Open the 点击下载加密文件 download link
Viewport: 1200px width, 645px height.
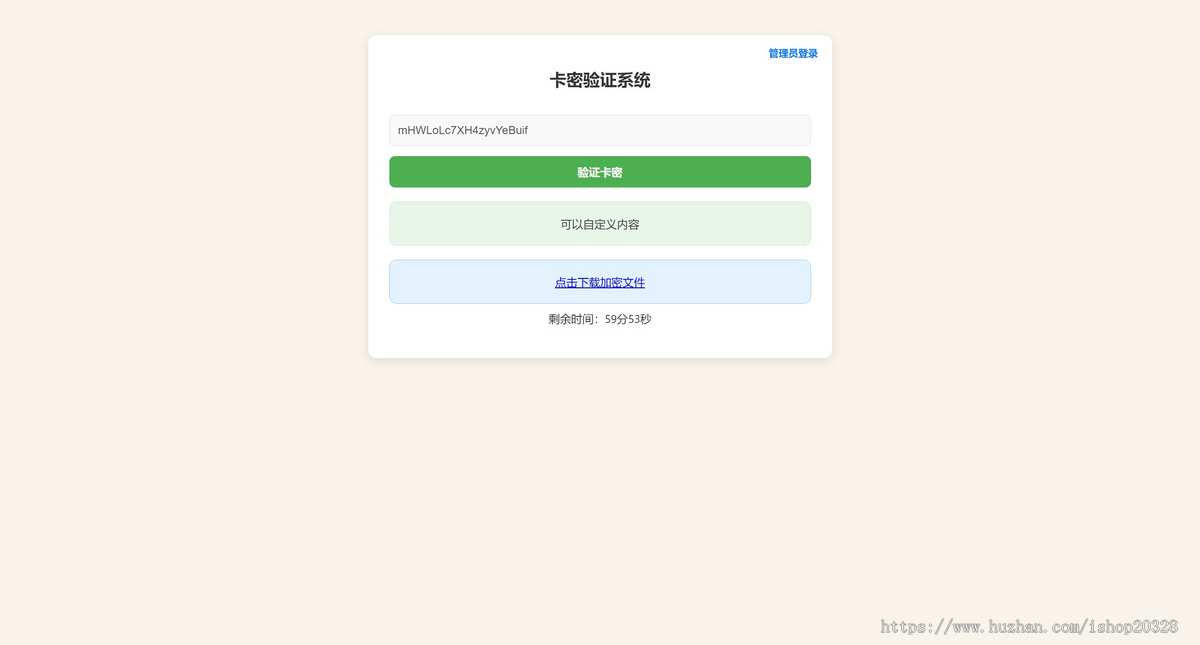tap(600, 283)
